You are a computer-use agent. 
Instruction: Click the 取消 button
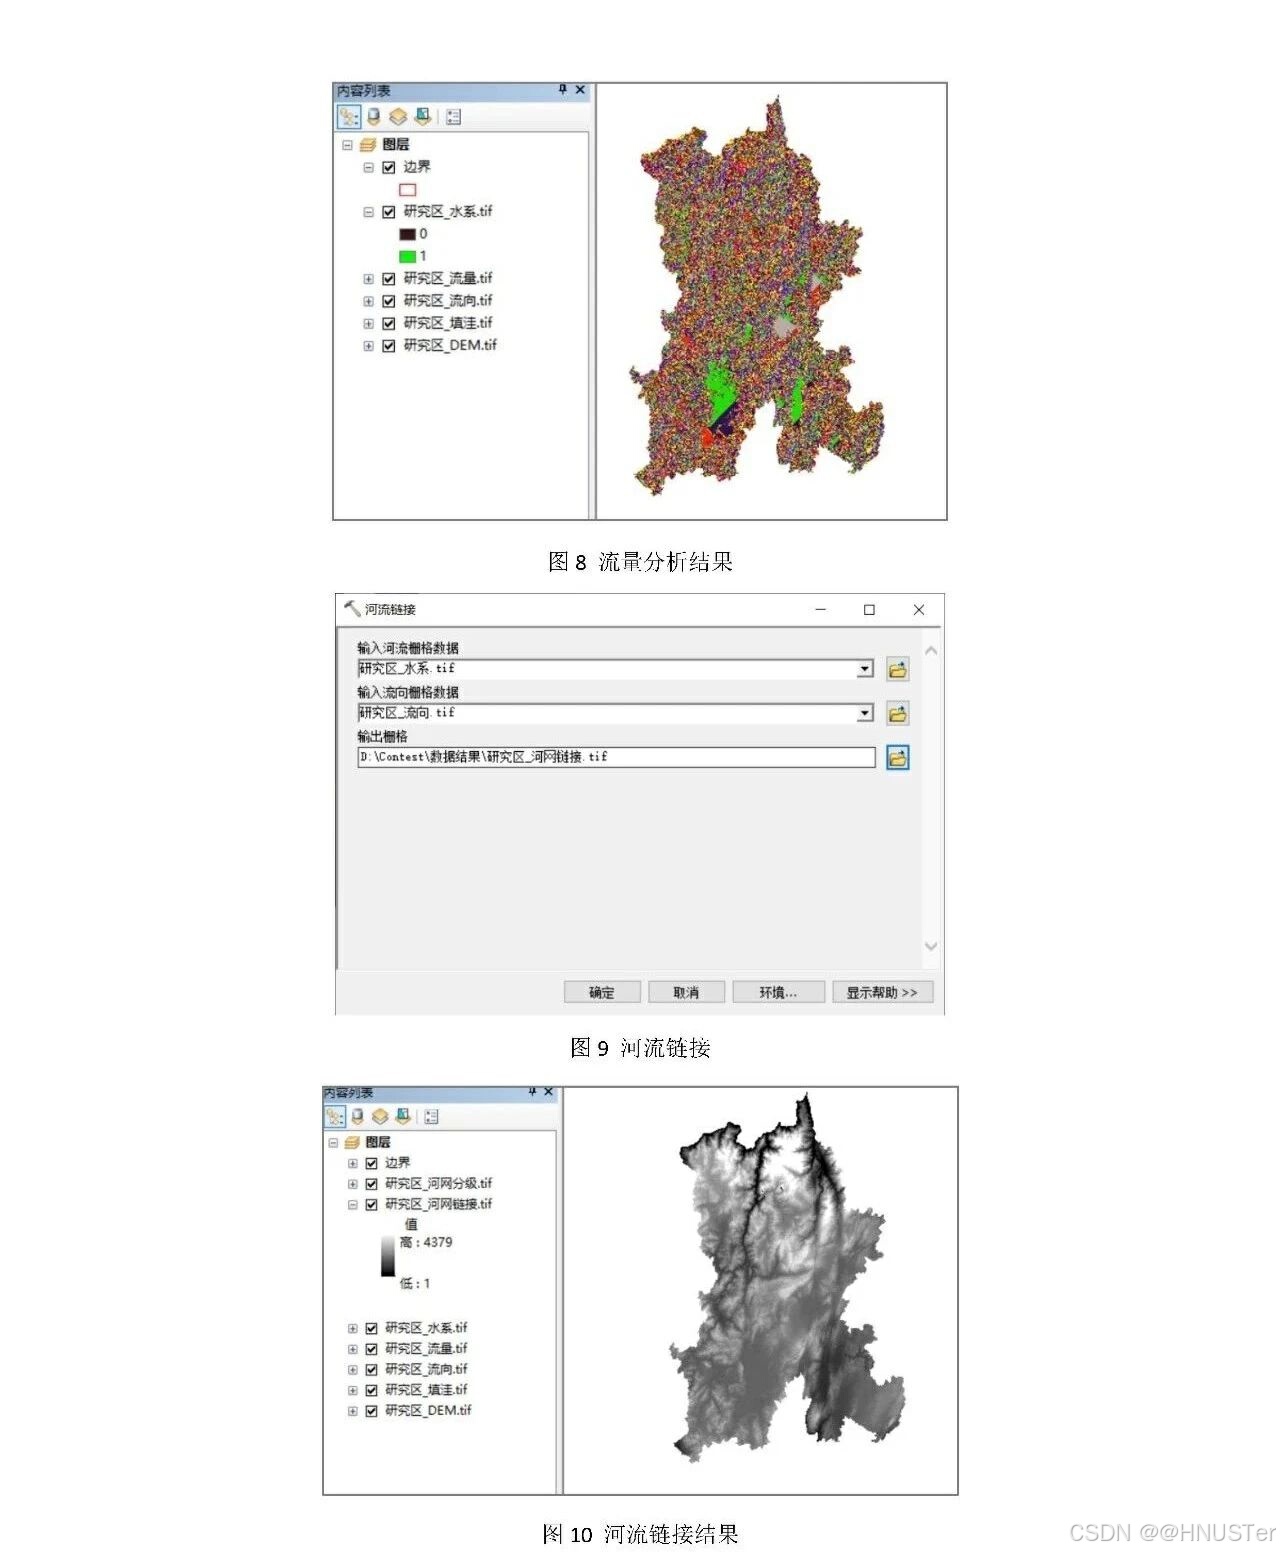[686, 992]
